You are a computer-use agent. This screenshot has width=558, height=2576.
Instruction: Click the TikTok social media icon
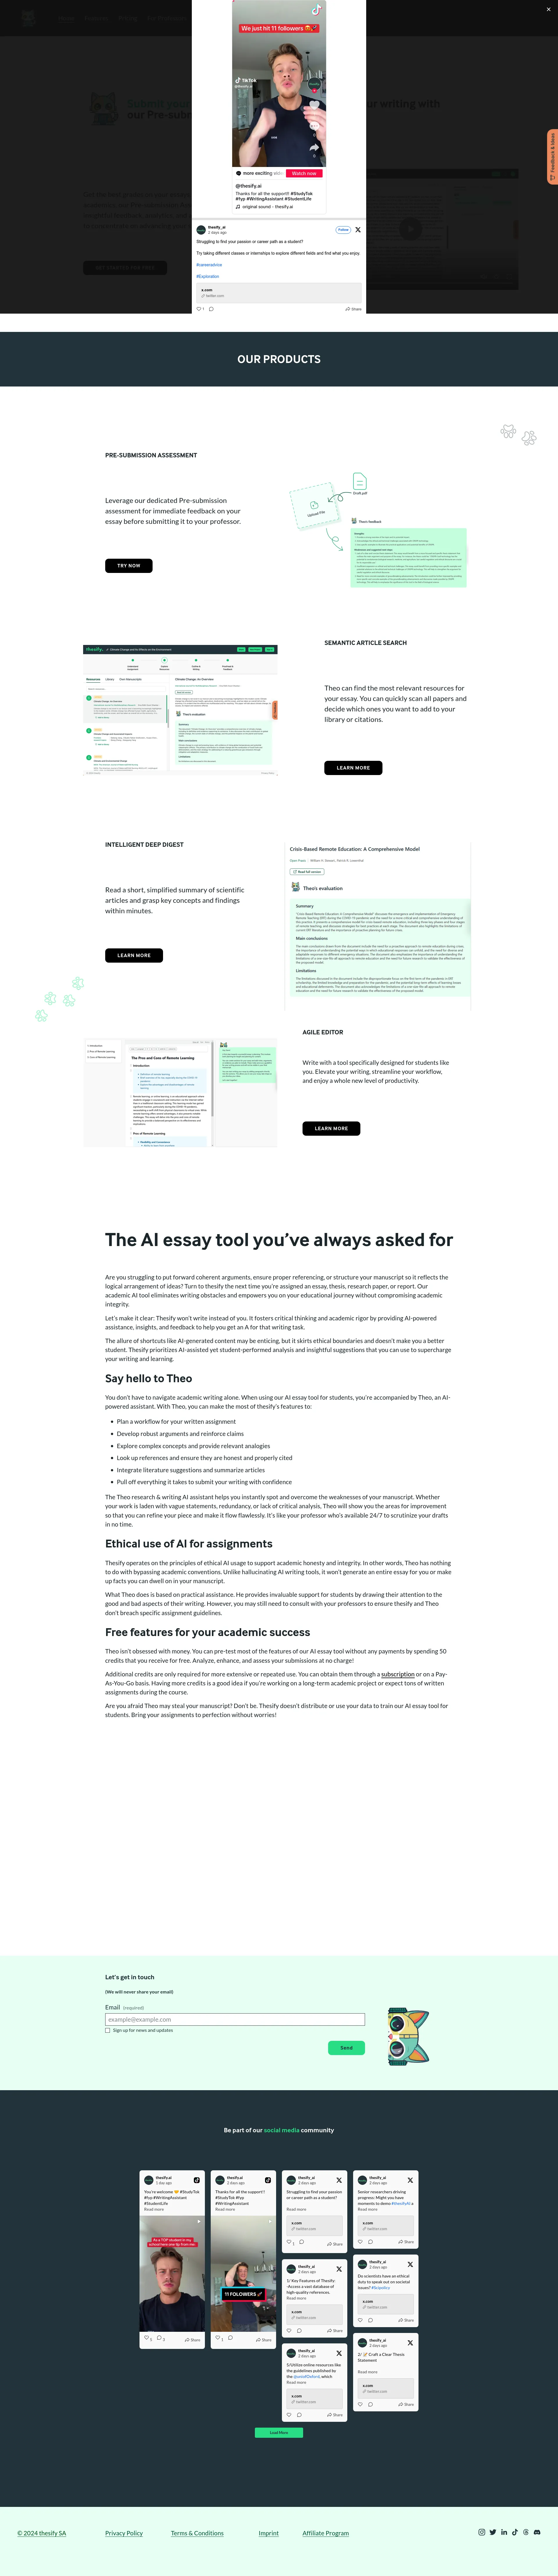point(517,2538)
